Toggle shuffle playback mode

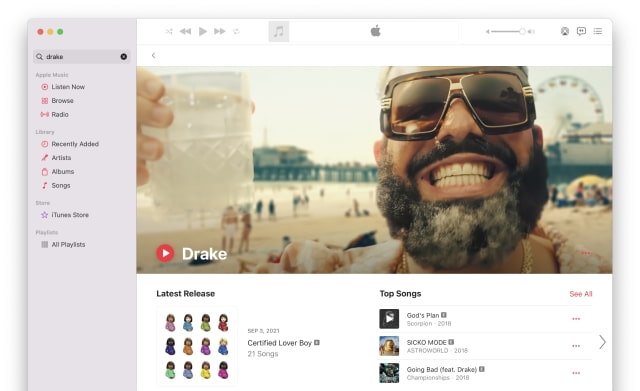(x=169, y=31)
